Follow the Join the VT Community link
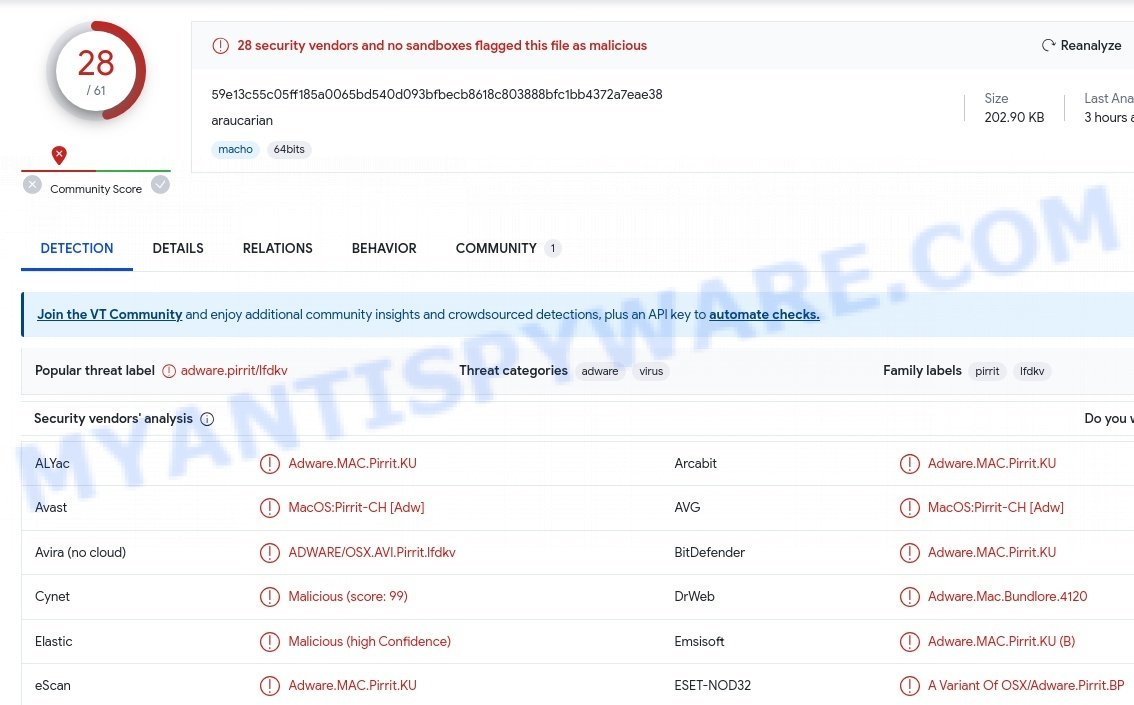The height and width of the screenshot is (705, 1134). point(110,315)
